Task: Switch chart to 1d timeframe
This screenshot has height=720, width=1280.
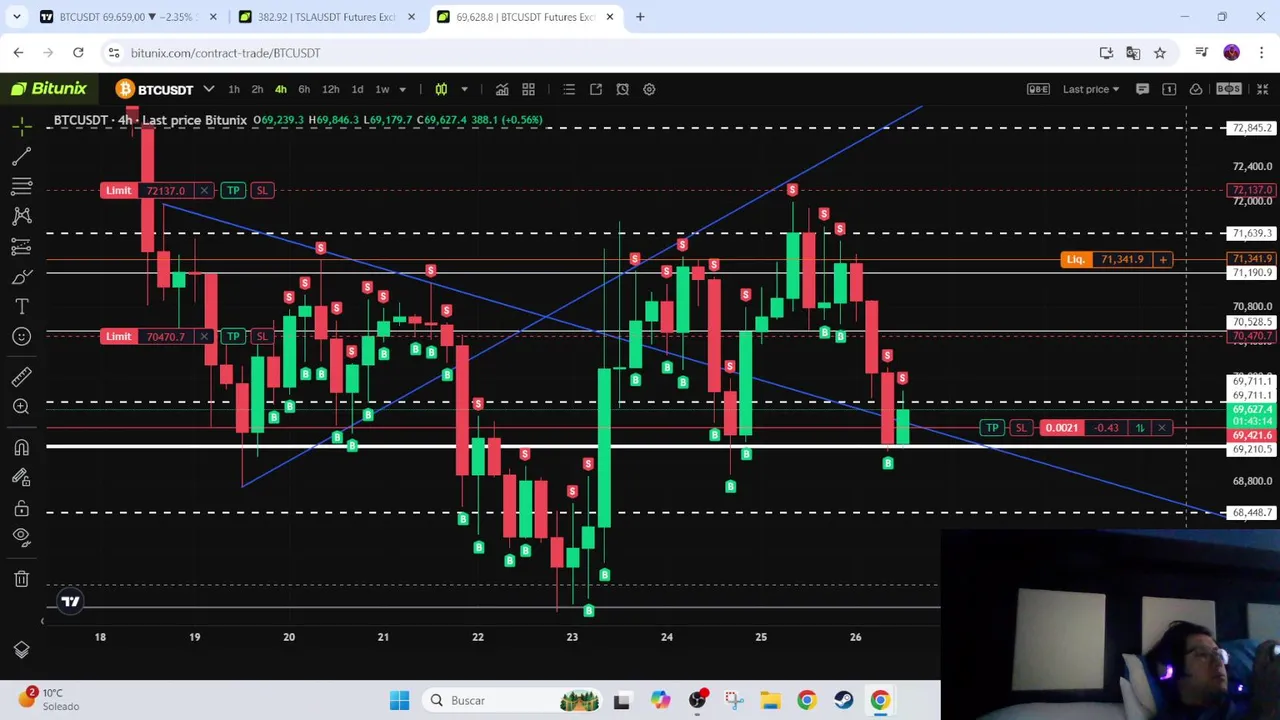Action: [x=357, y=89]
